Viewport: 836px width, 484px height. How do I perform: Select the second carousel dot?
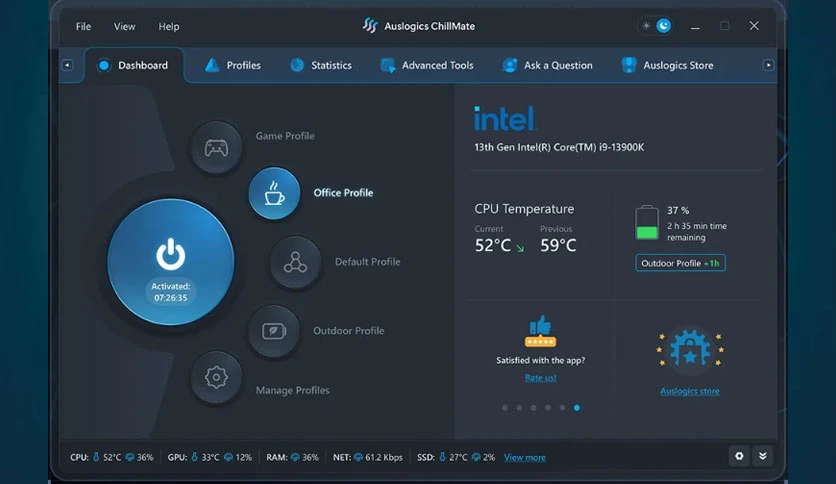click(x=519, y=408)
